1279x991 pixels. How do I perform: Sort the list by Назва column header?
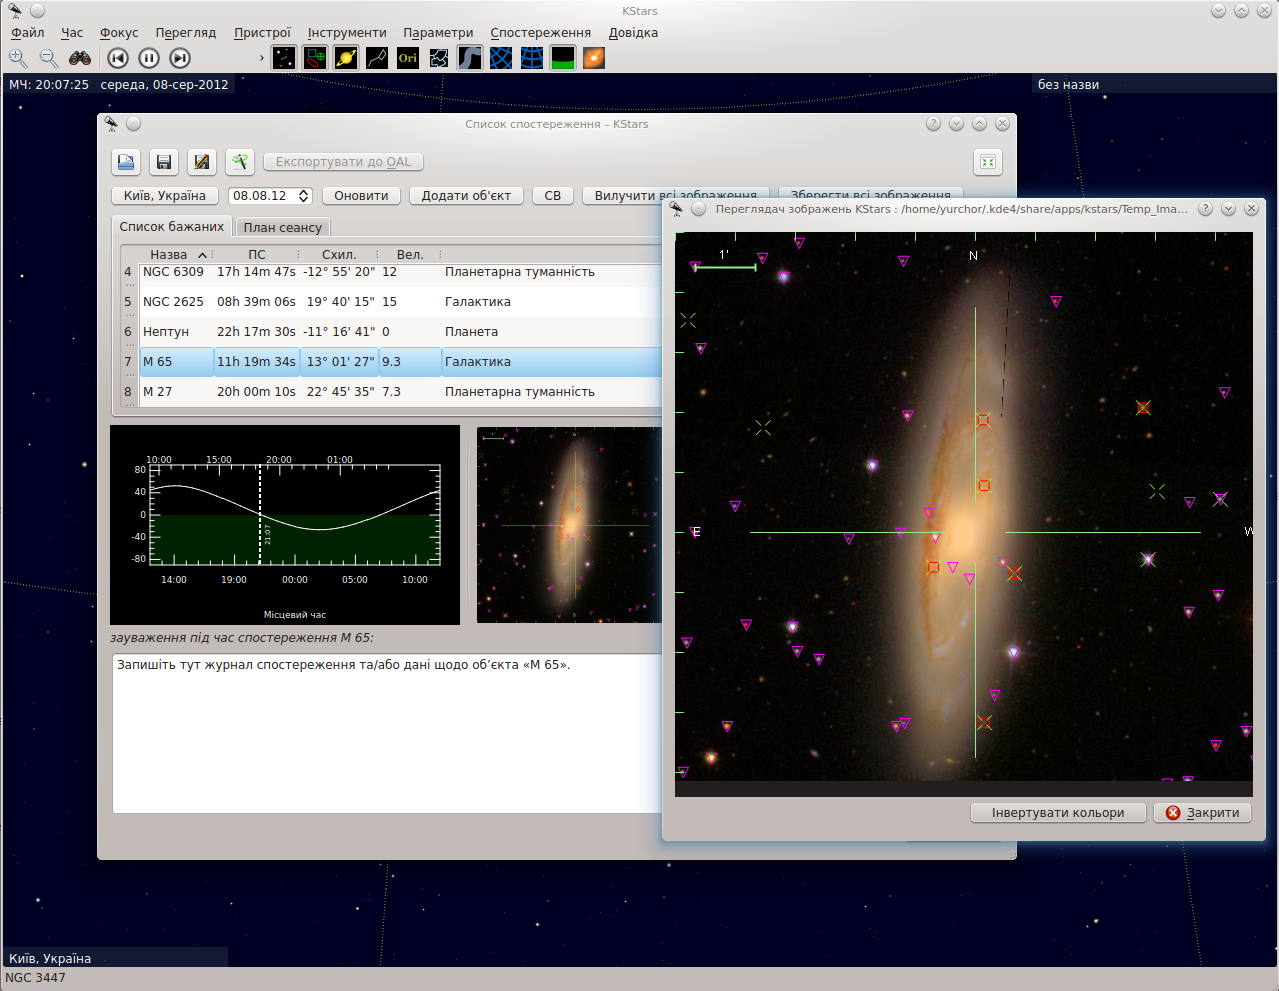170,255
